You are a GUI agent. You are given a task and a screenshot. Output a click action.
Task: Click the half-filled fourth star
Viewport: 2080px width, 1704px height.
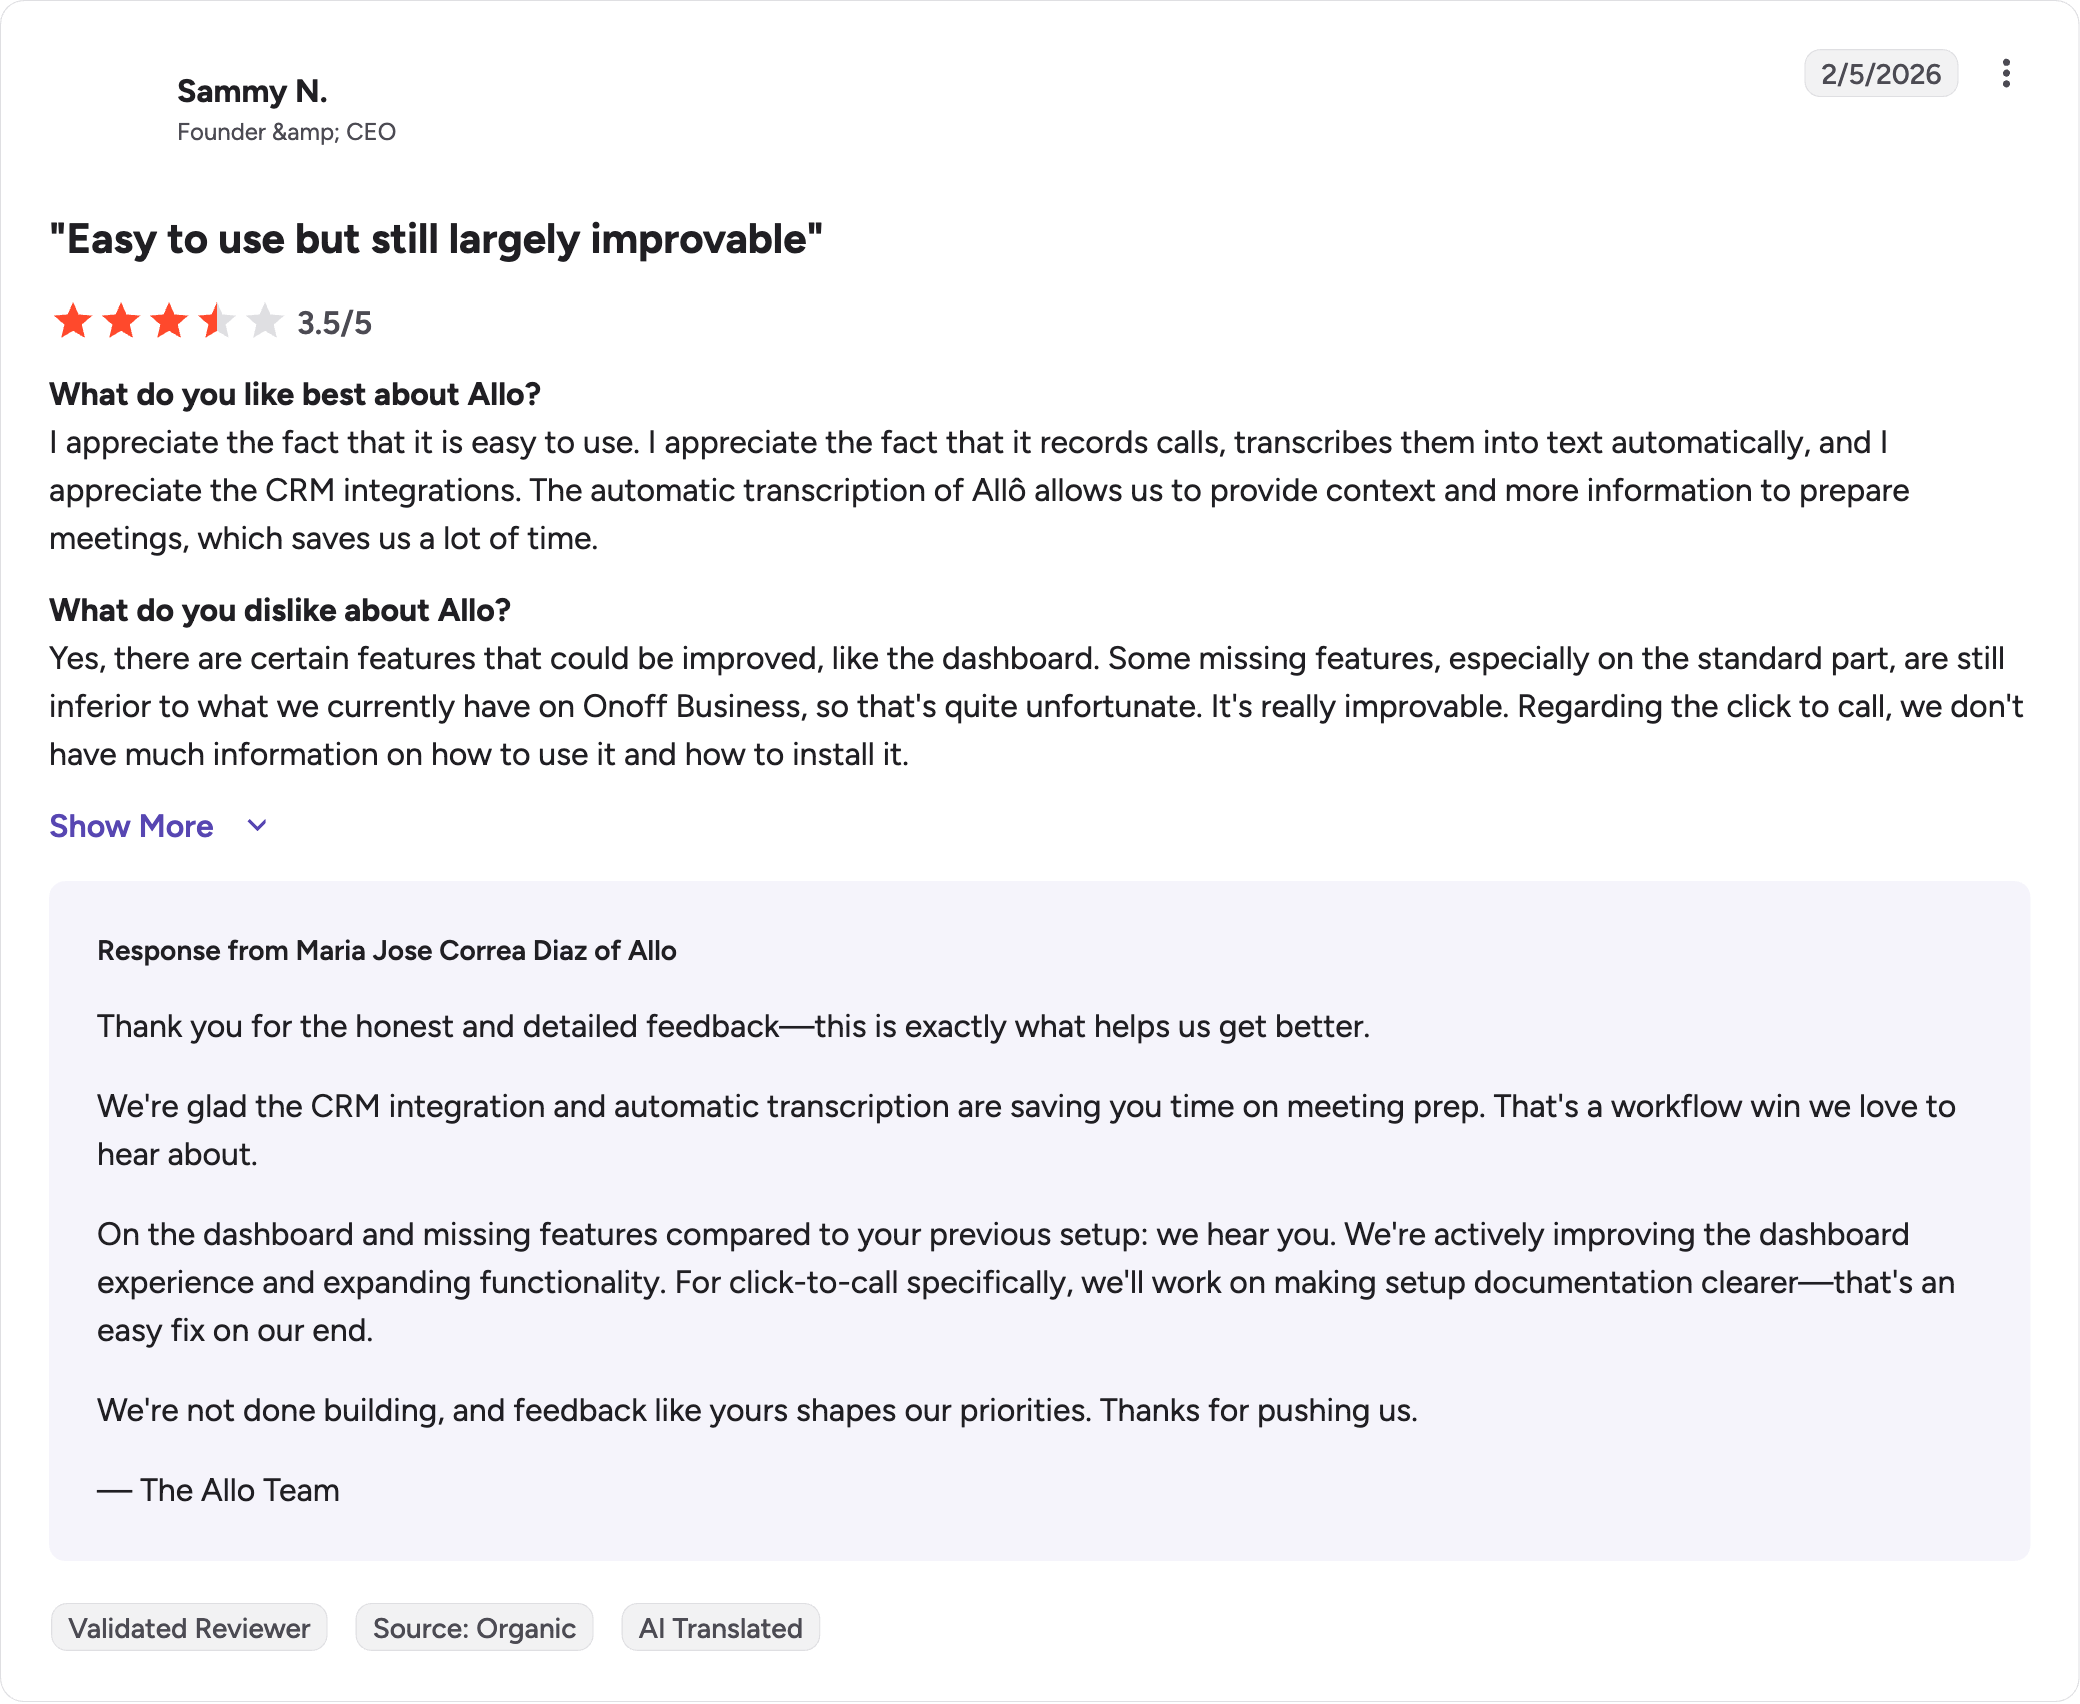(x=217, y=322)
